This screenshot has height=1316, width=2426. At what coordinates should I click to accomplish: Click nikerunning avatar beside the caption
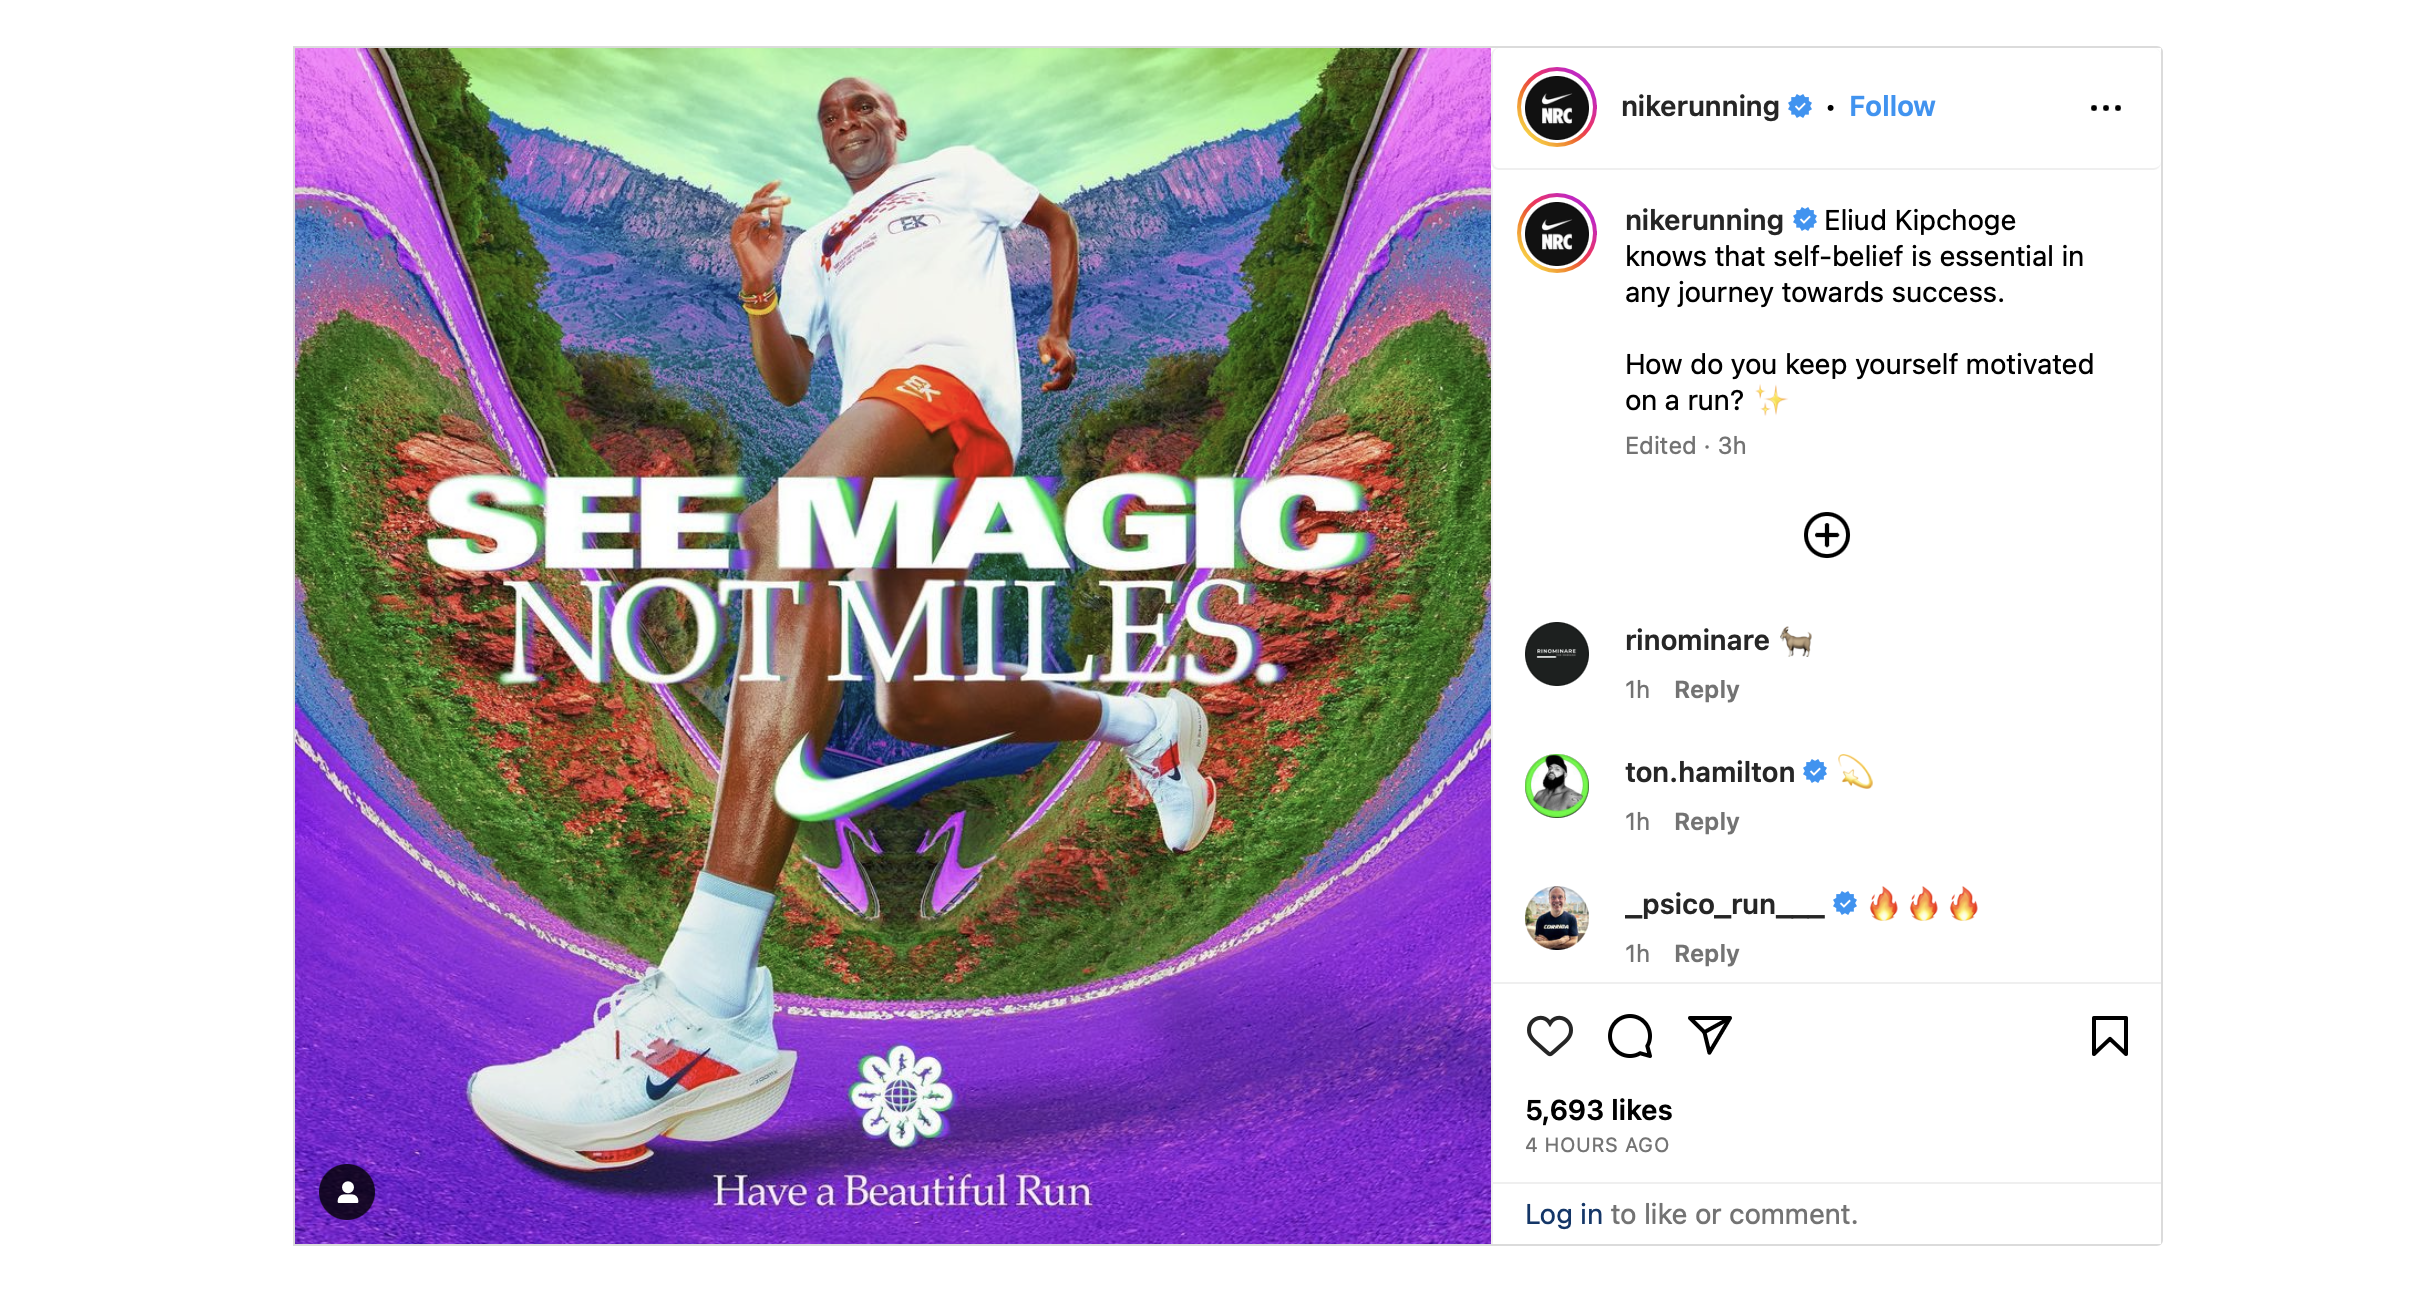[x=1557, y=234]
